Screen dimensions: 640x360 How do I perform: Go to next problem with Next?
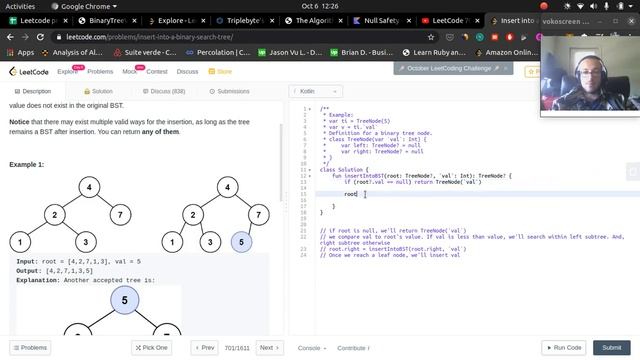click(269, 348)
